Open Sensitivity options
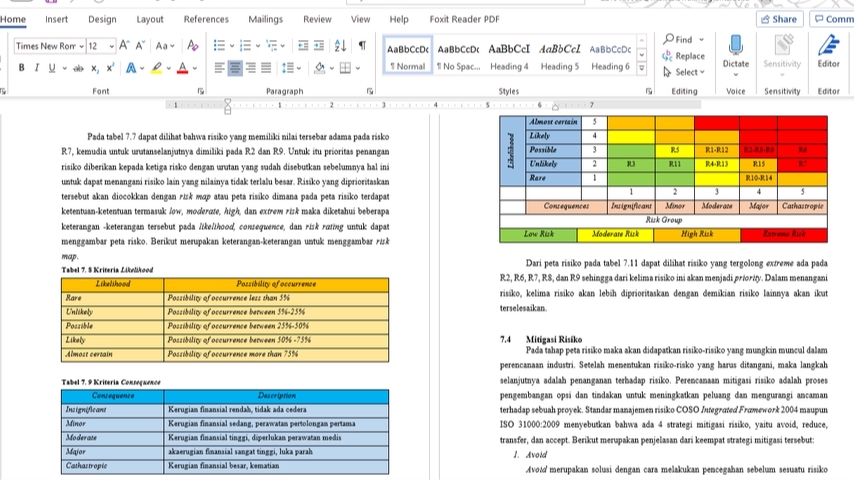854x480 pixels. (x=782, y=56)
